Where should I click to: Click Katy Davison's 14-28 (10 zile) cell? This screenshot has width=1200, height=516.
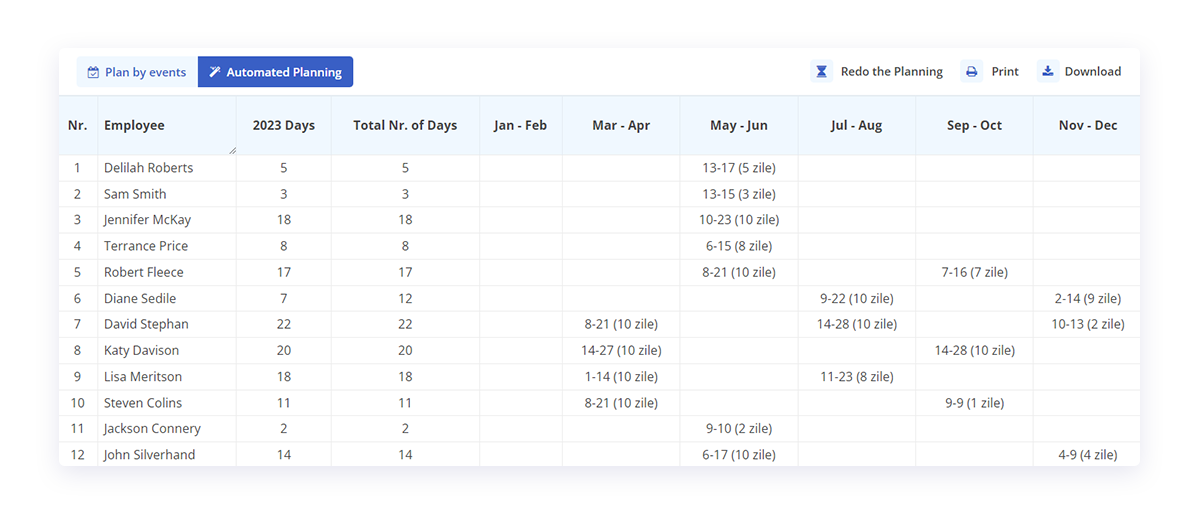975,350
